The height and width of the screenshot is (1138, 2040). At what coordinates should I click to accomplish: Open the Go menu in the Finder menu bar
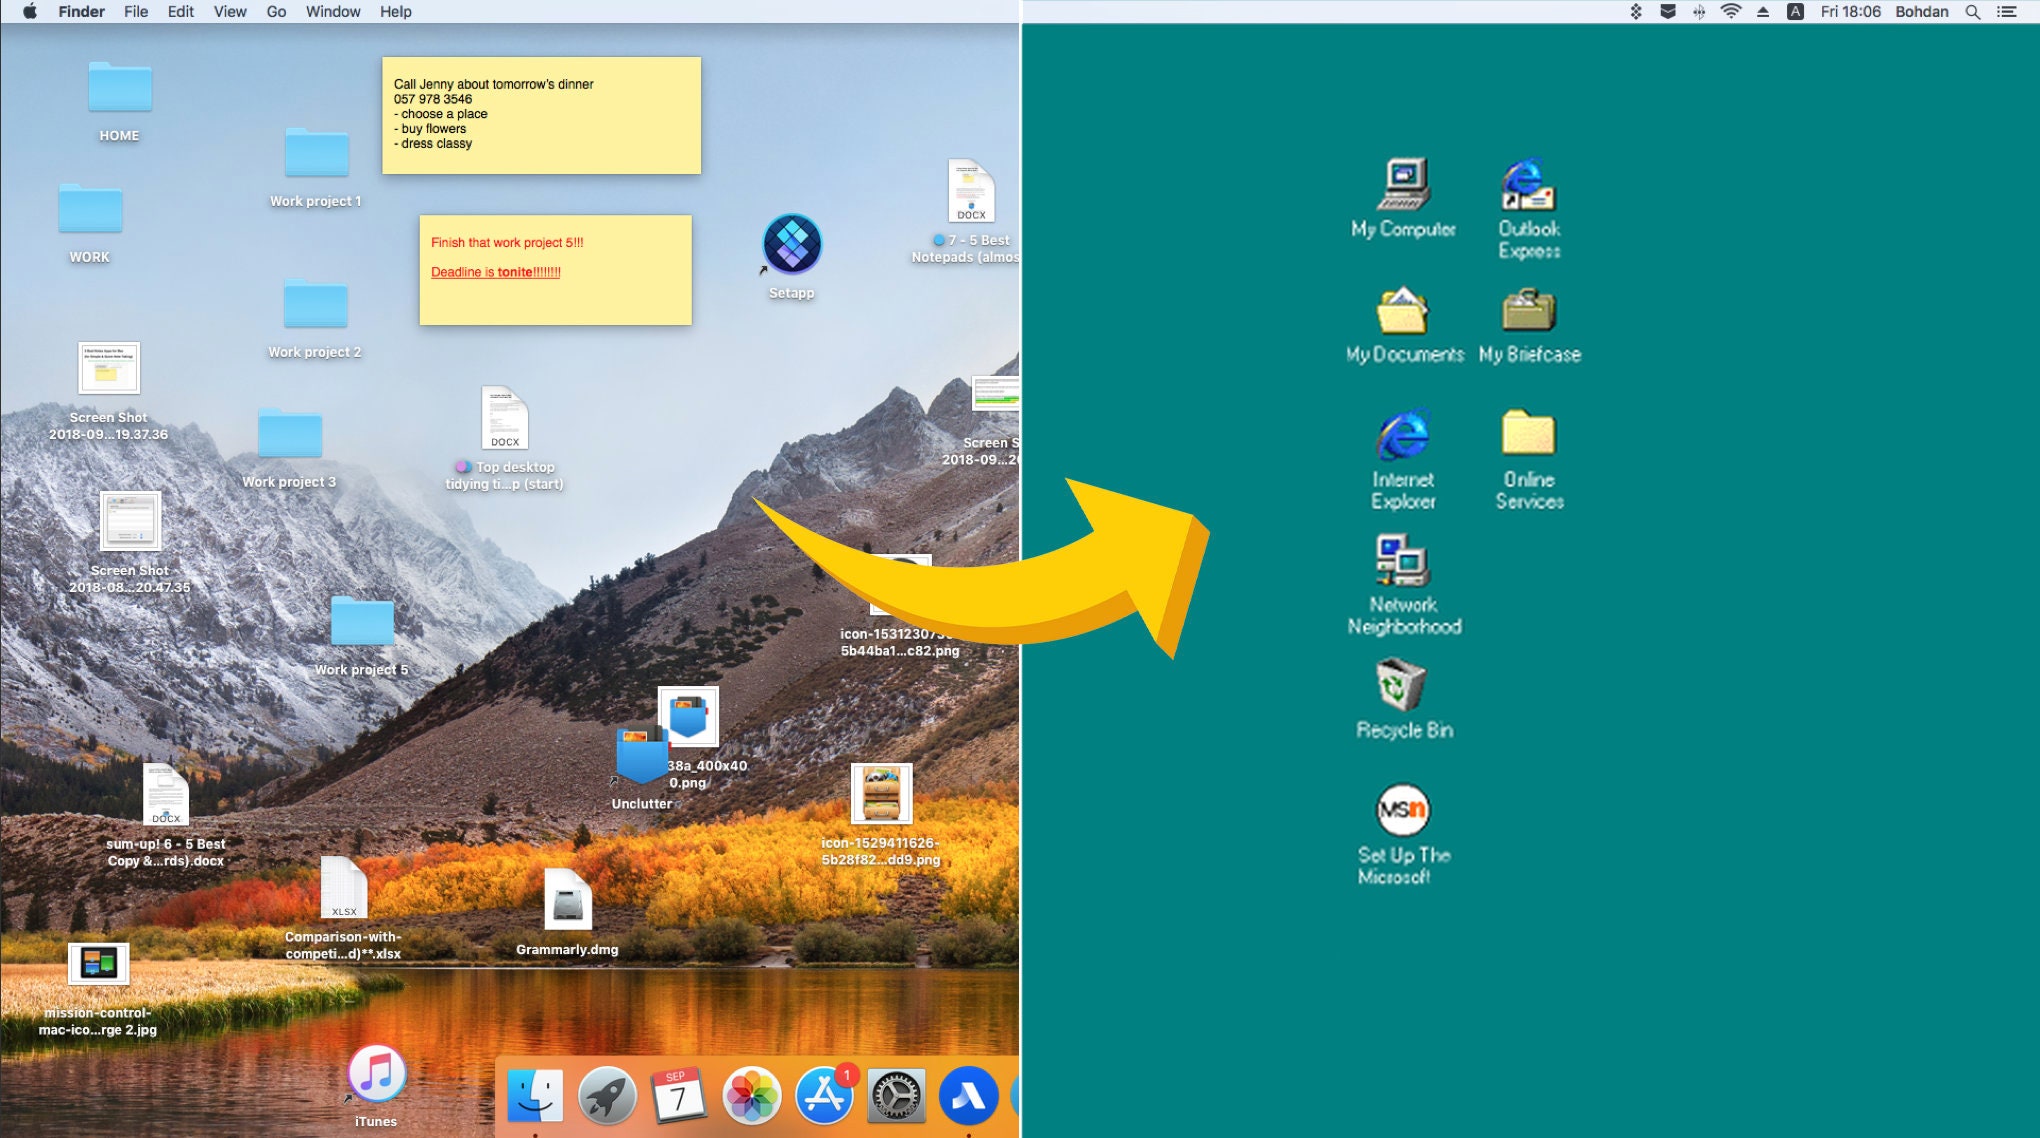coord(275,11)
